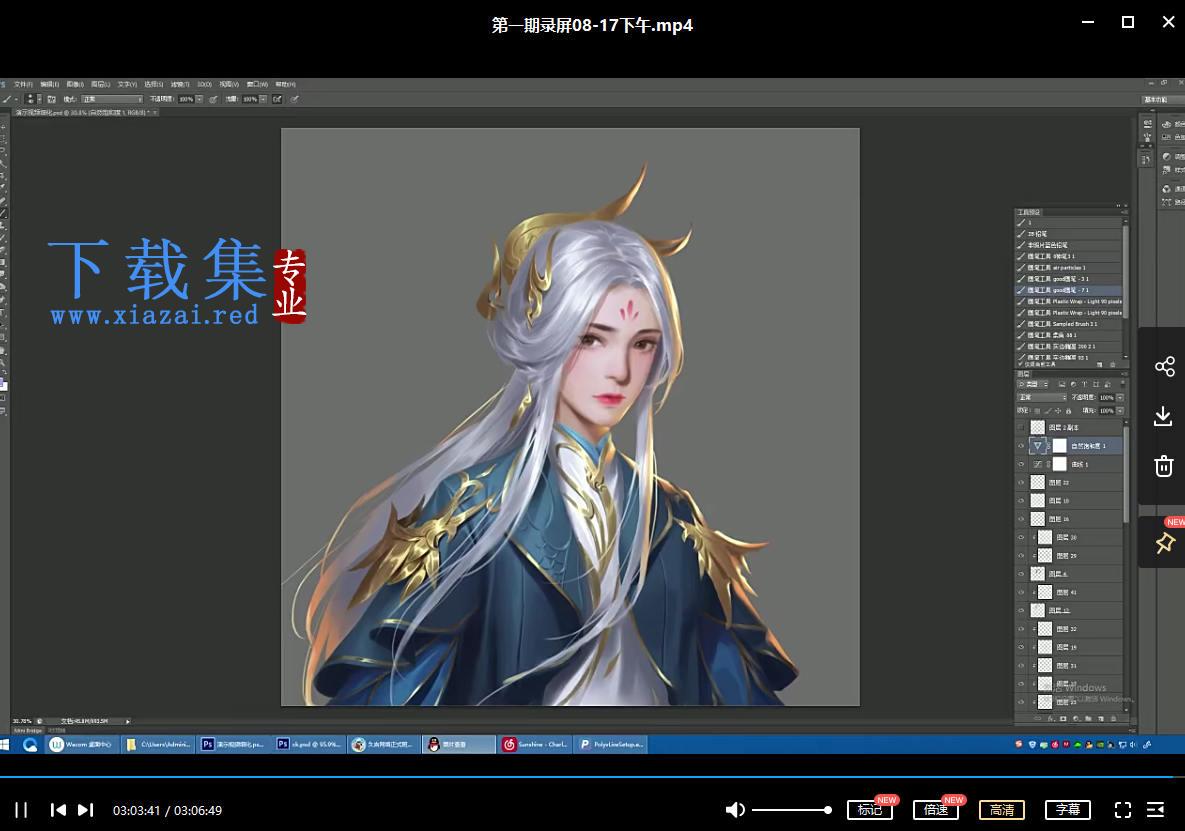Skip to the next video
The height and width of the screenshot is (831, 1185).
point(85,810)
